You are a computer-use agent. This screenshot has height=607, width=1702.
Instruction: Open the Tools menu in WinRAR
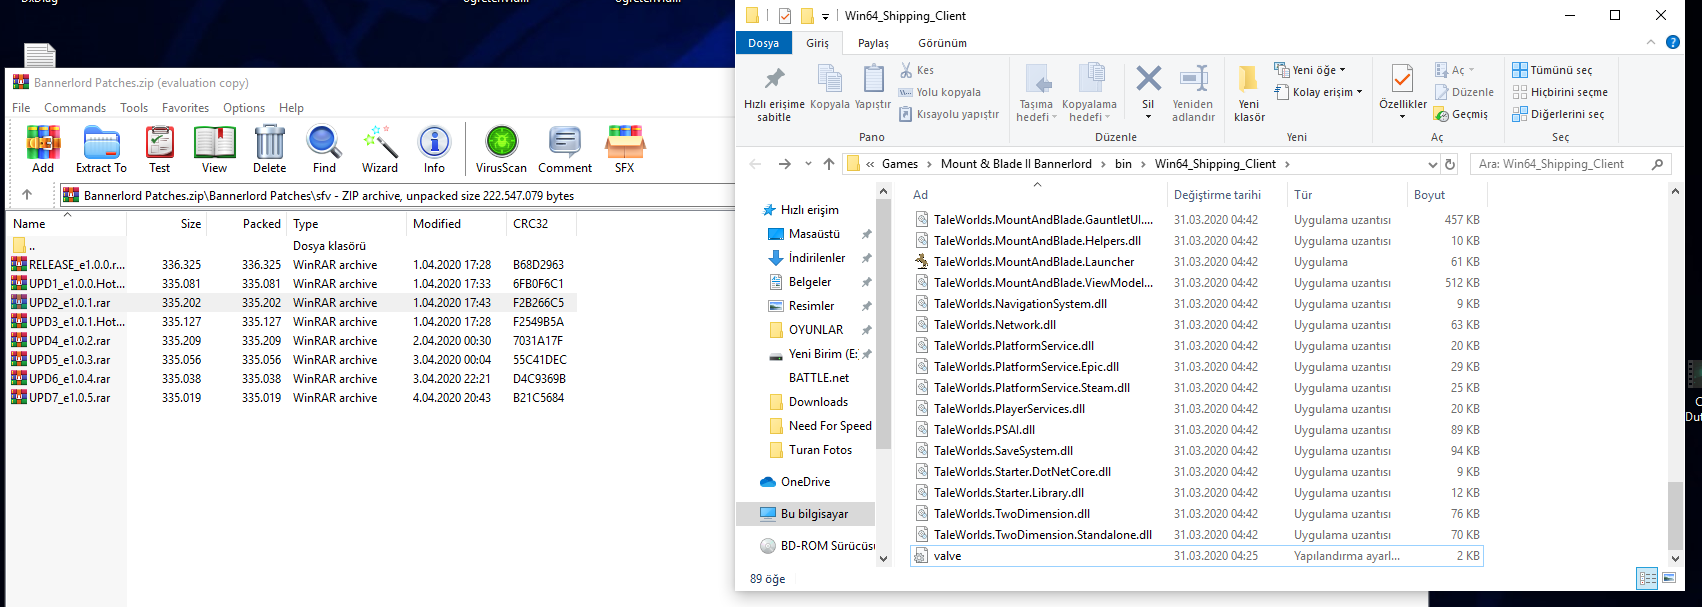[x=134, y=108]
